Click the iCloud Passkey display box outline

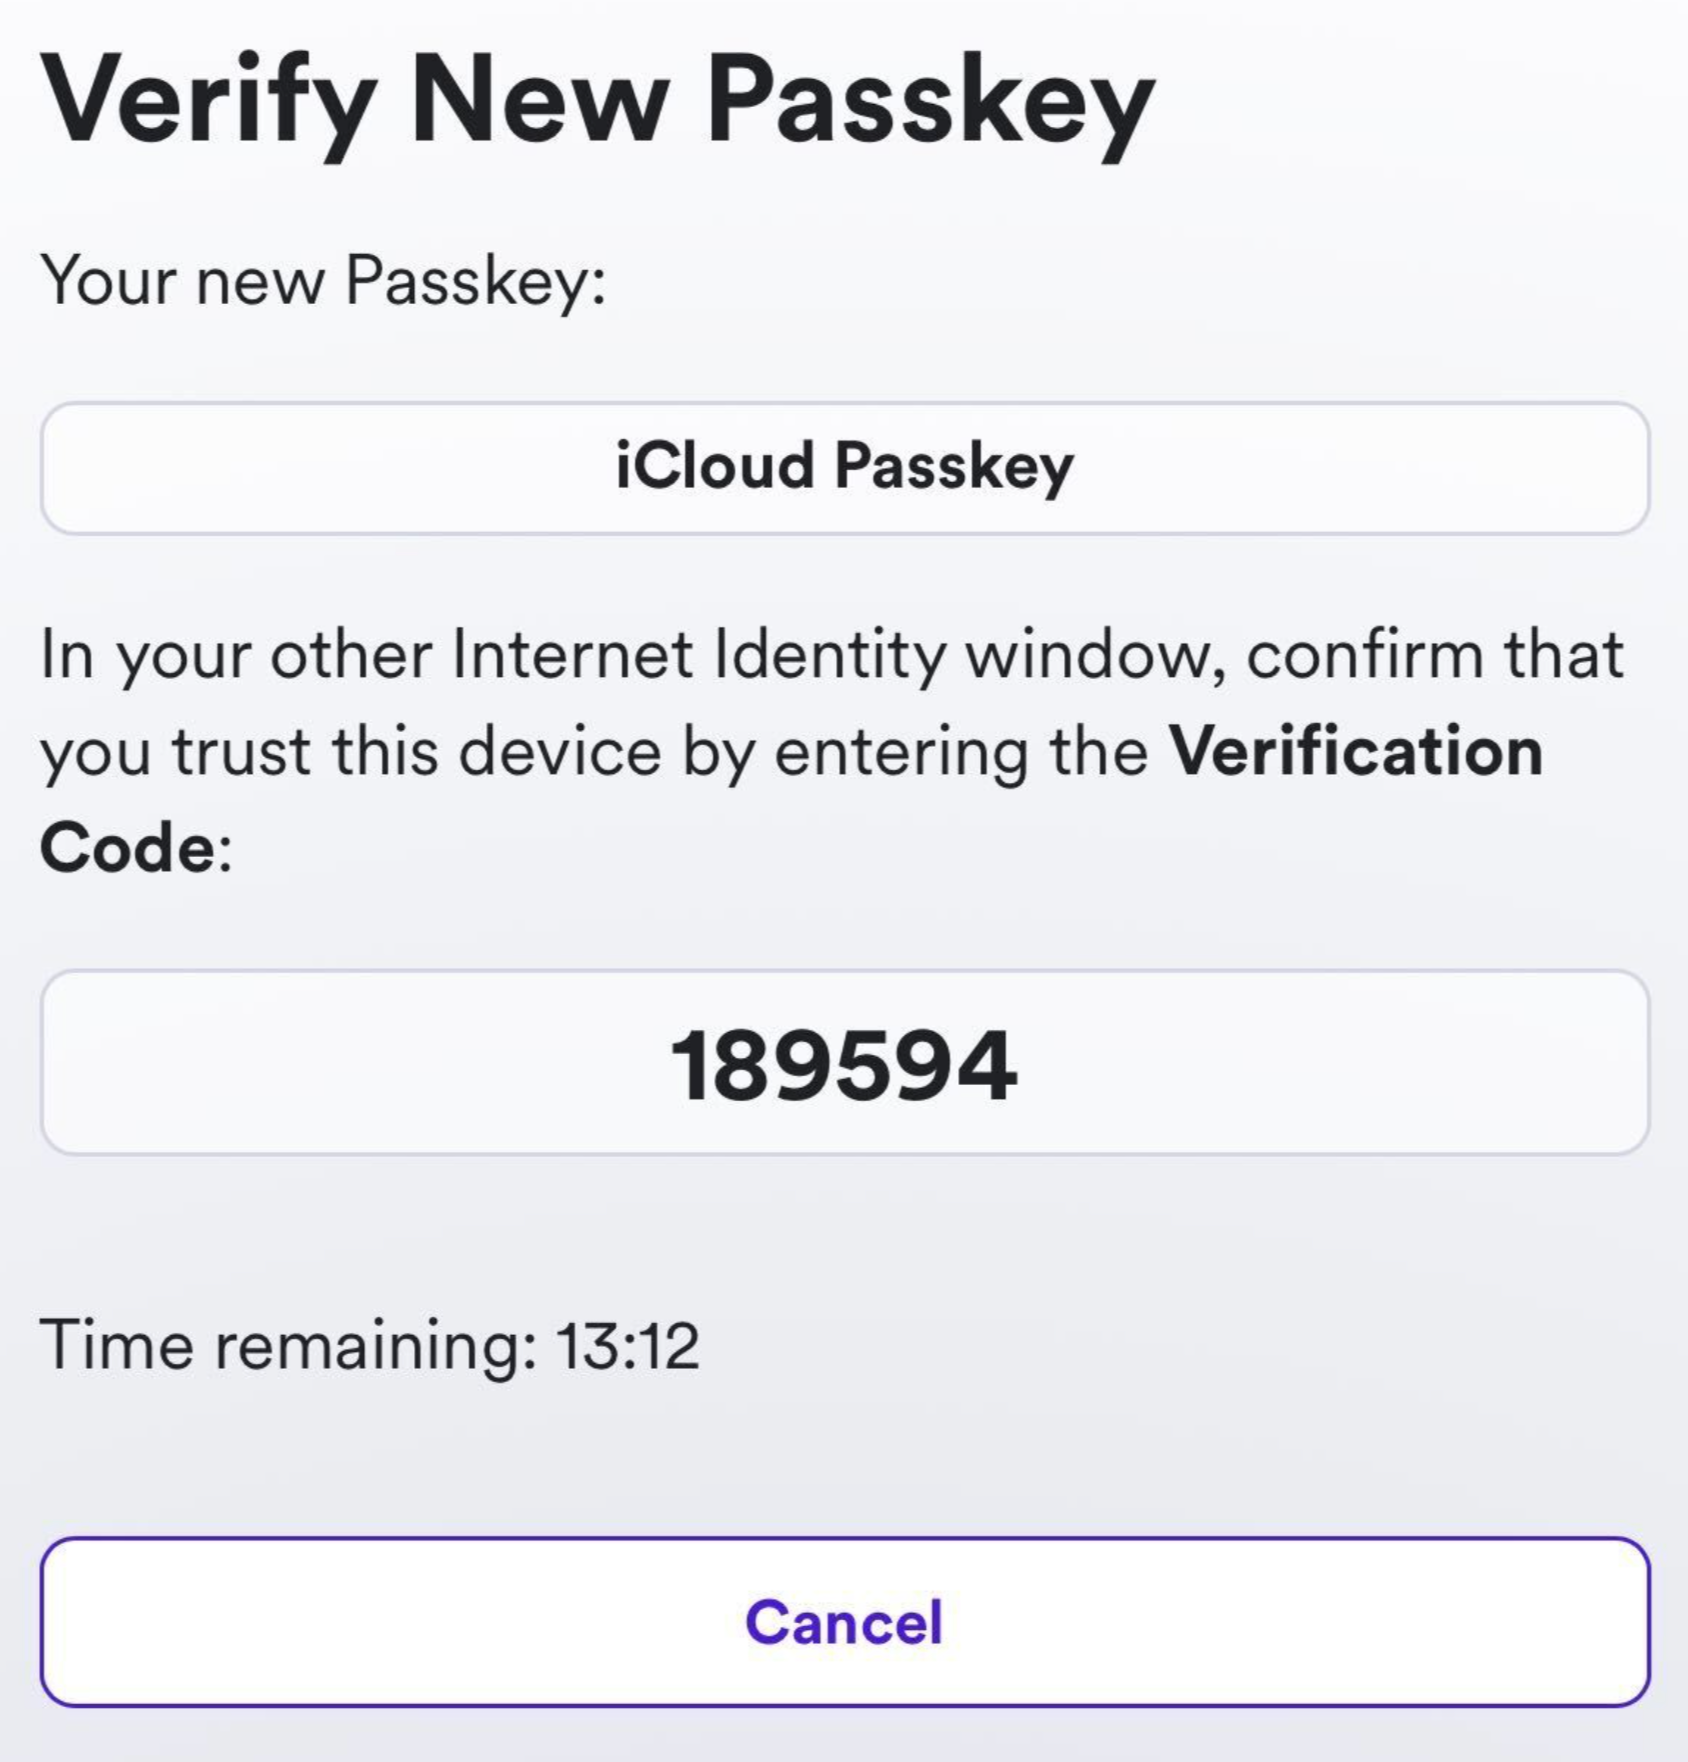(x=846, y=403)
